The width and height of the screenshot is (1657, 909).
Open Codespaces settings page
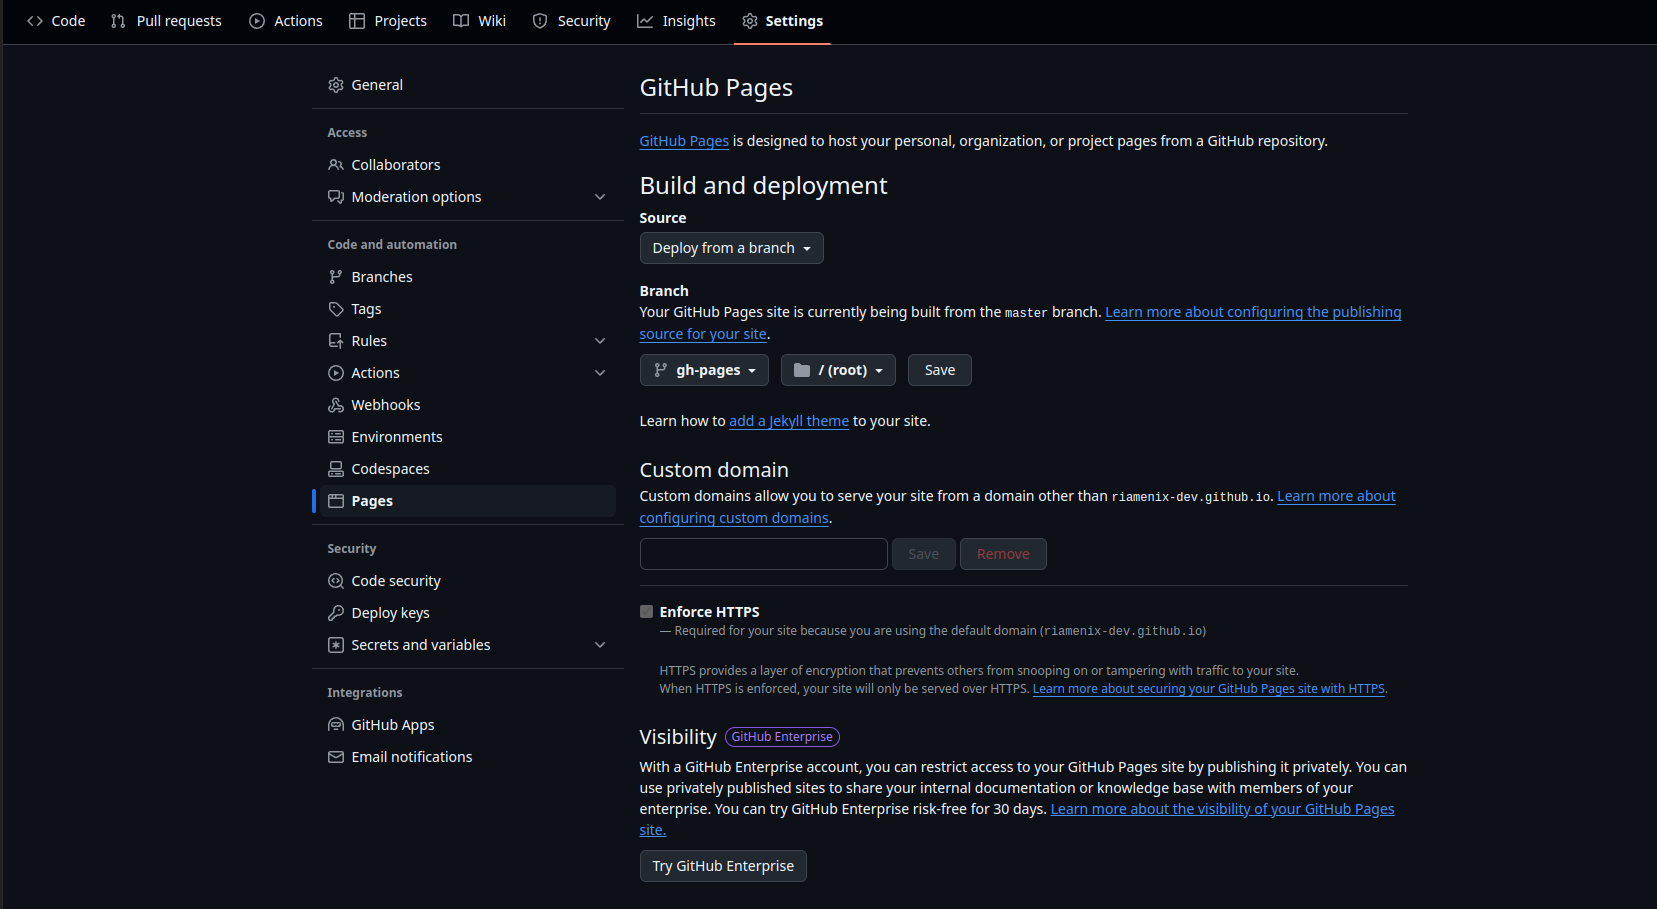(x=468, y=469)
